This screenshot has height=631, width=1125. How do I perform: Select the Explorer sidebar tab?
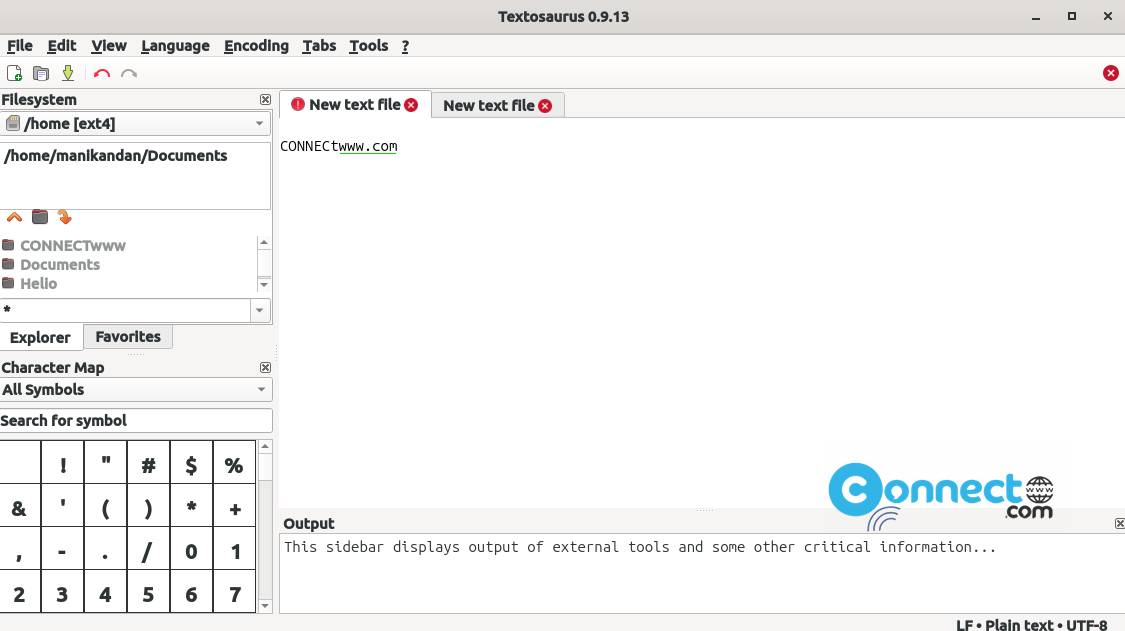(41, 337)
